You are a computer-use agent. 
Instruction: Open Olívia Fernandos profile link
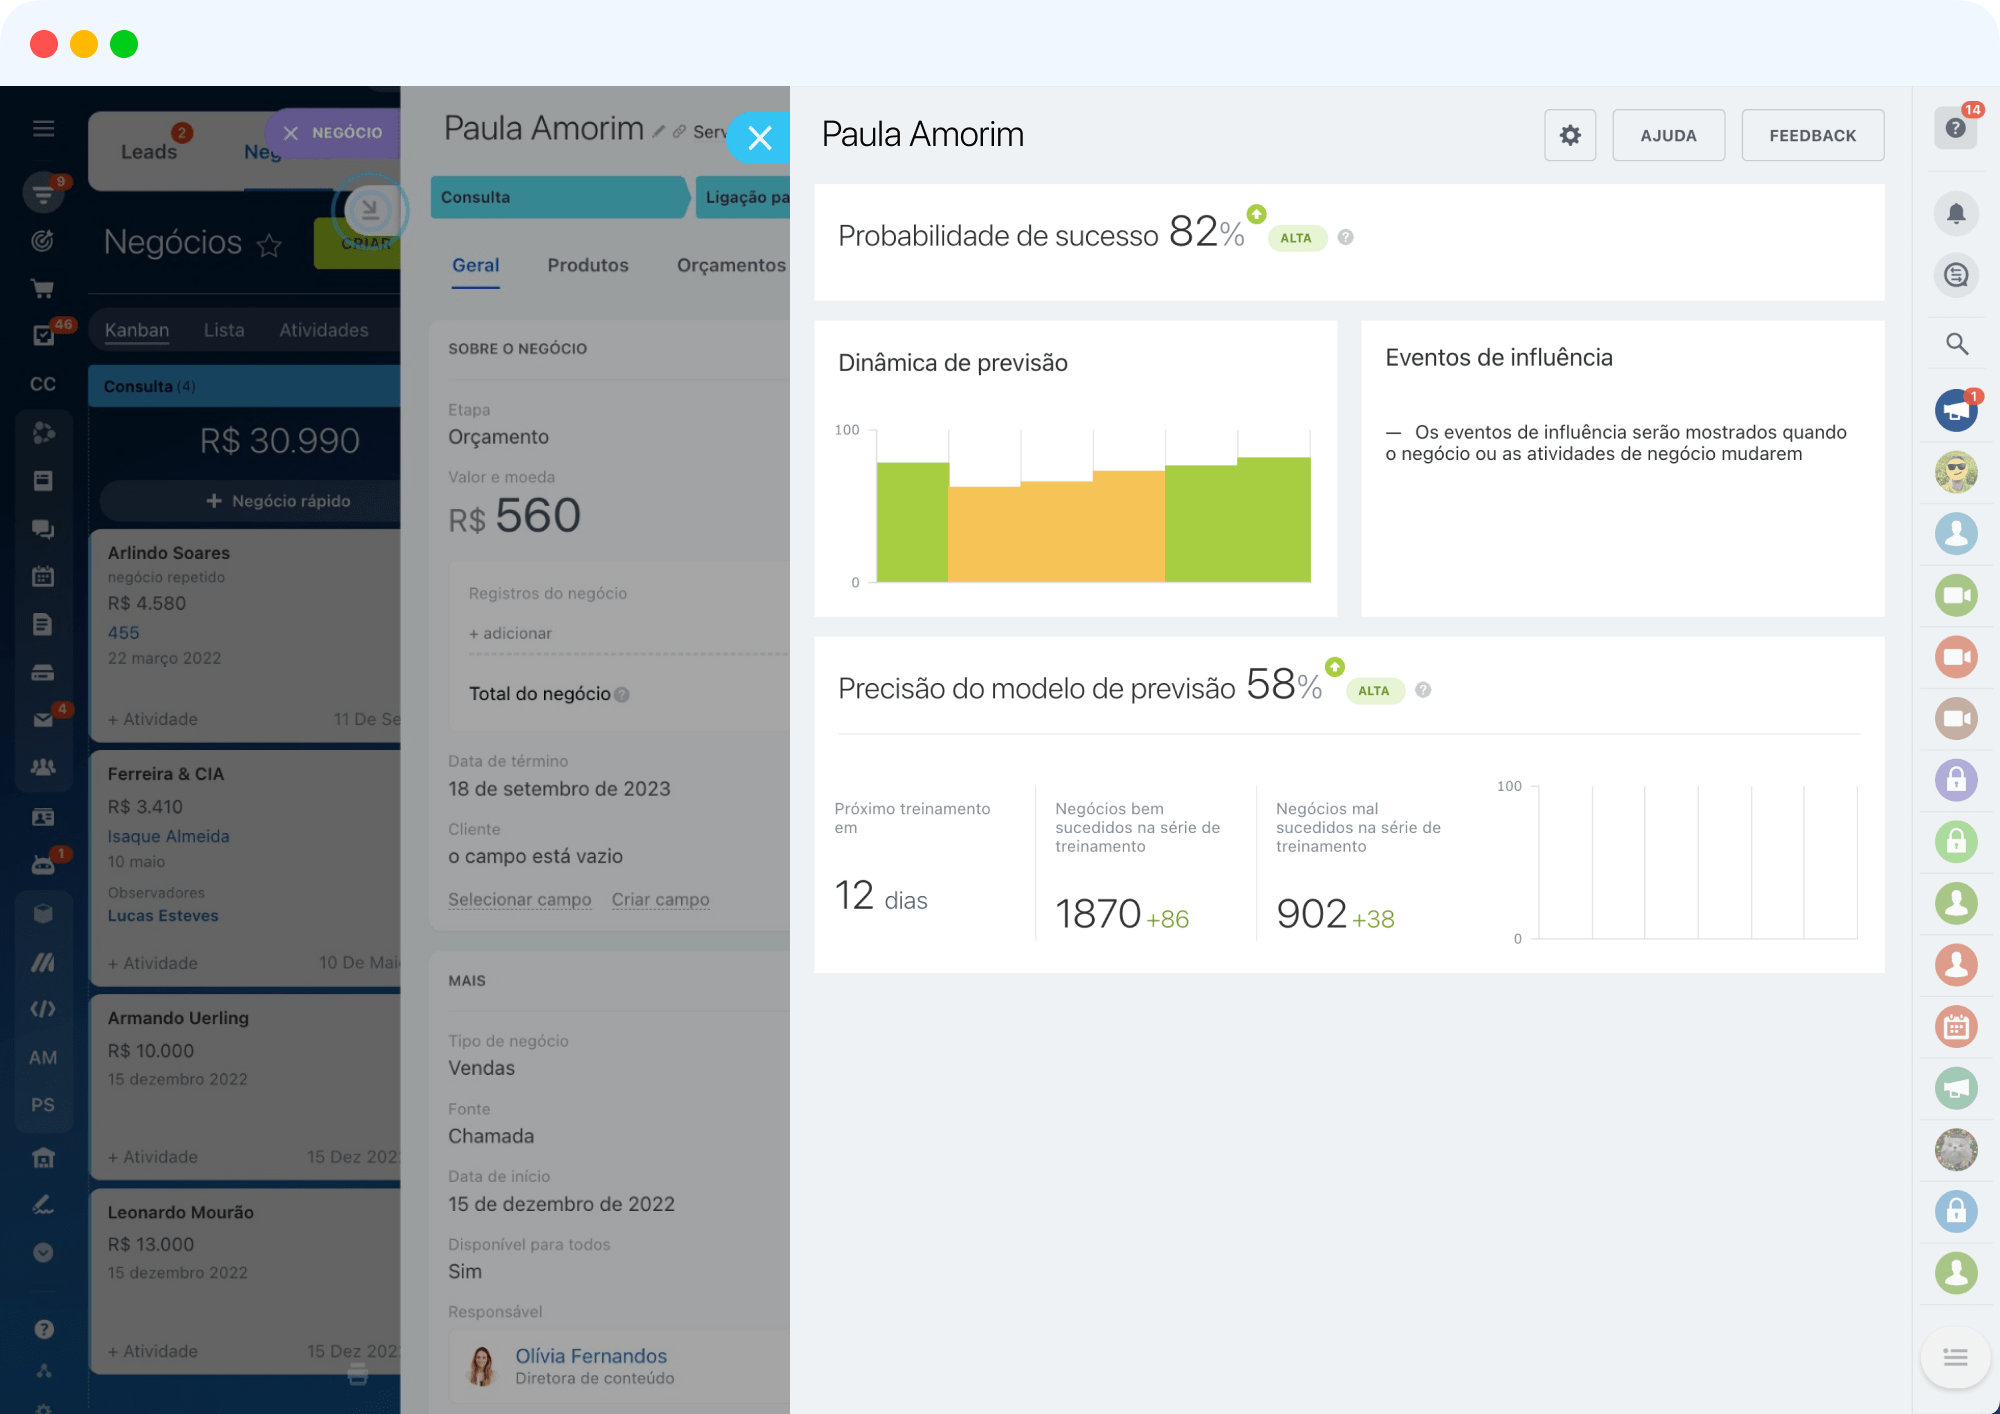coord(590,1356)
